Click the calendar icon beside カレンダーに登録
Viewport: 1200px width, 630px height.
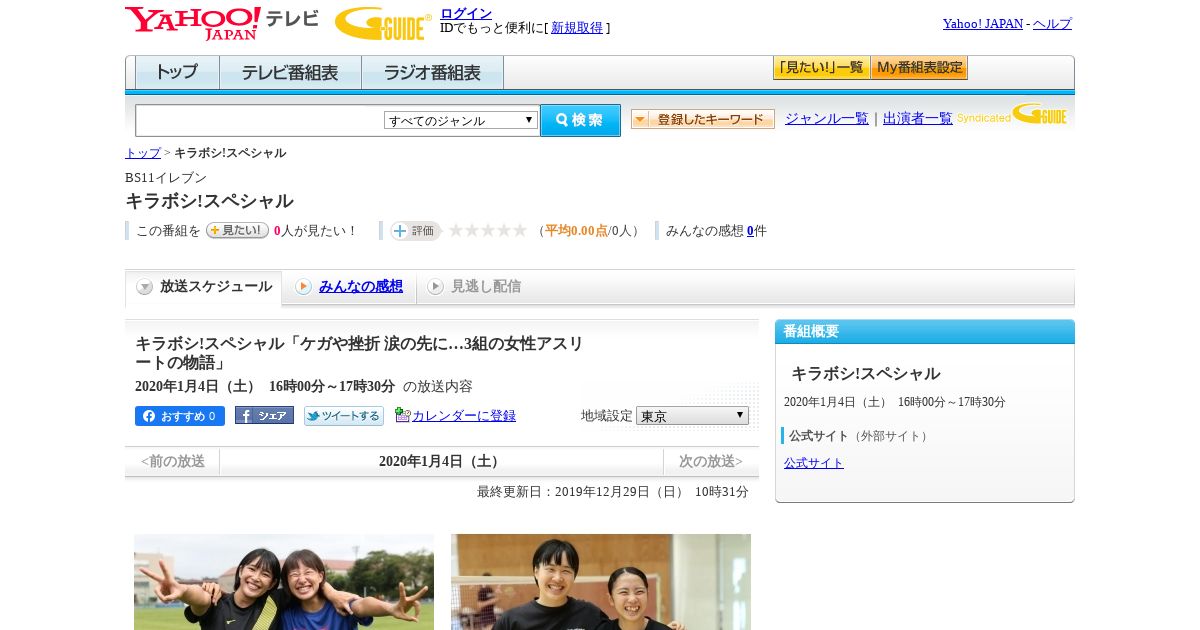point(402,414)
